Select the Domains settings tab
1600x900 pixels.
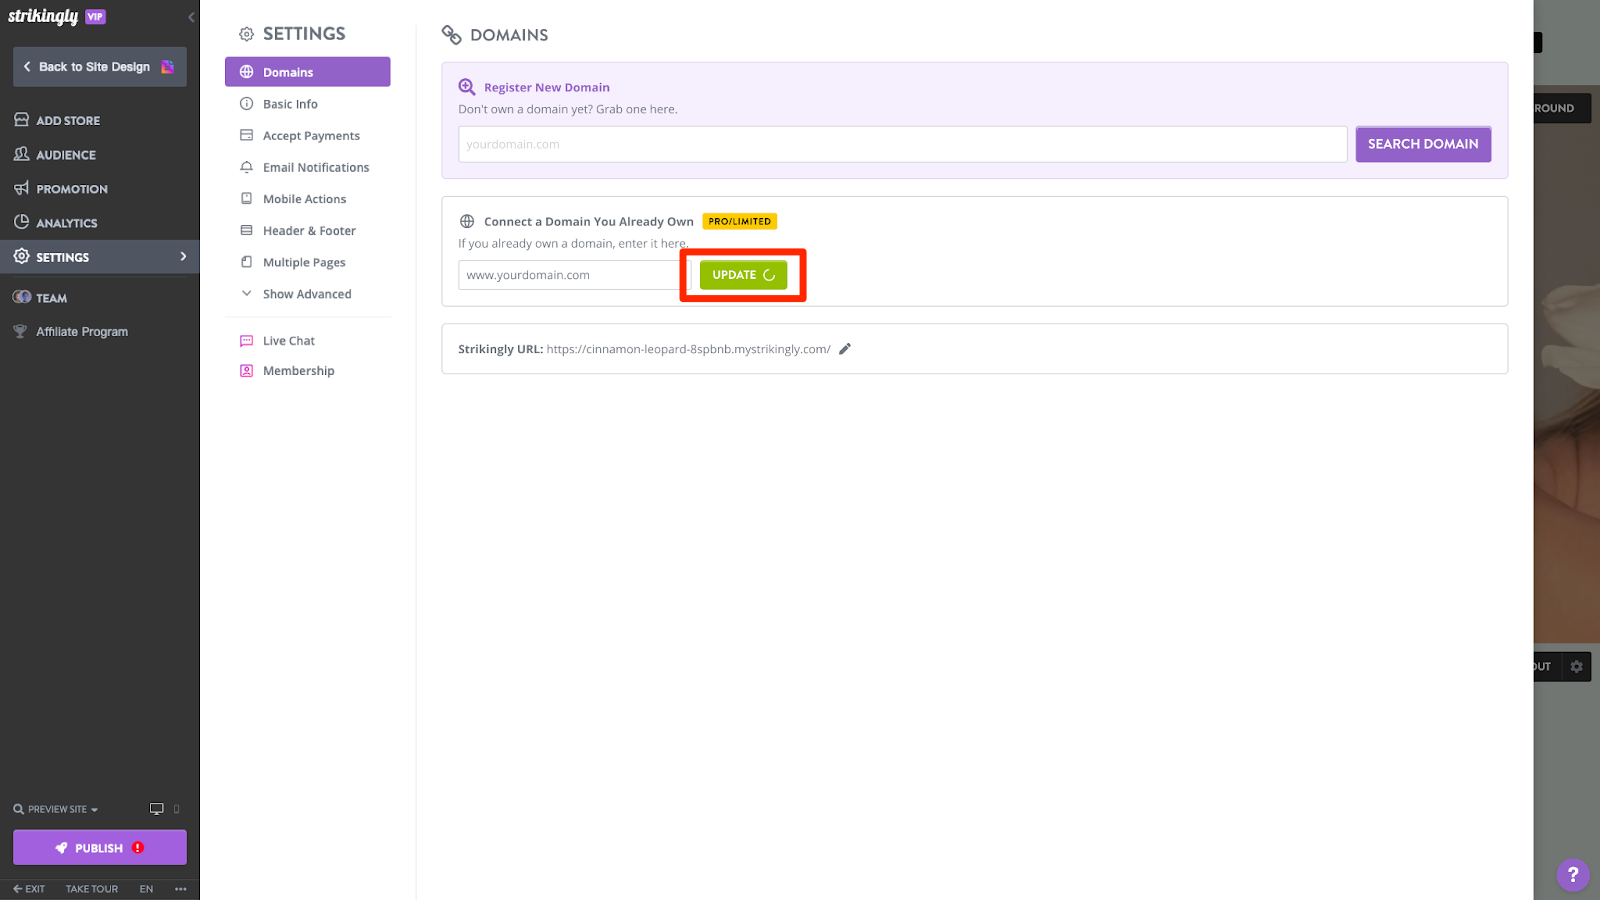307,72
